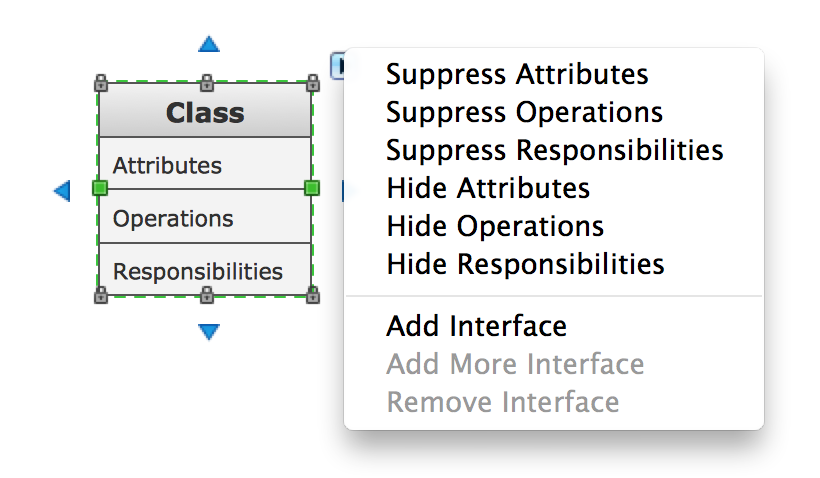
Task: Click the top-center lock handle of the Class shape
Action: tap(207, 82)
